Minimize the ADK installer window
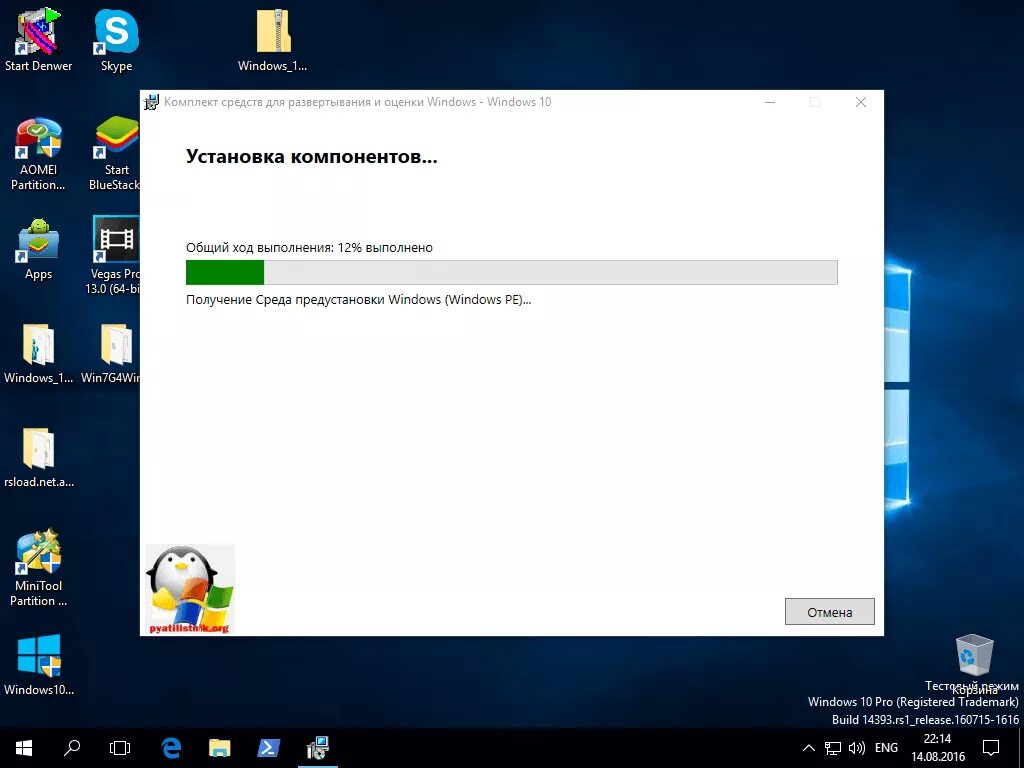 point(770,102)
